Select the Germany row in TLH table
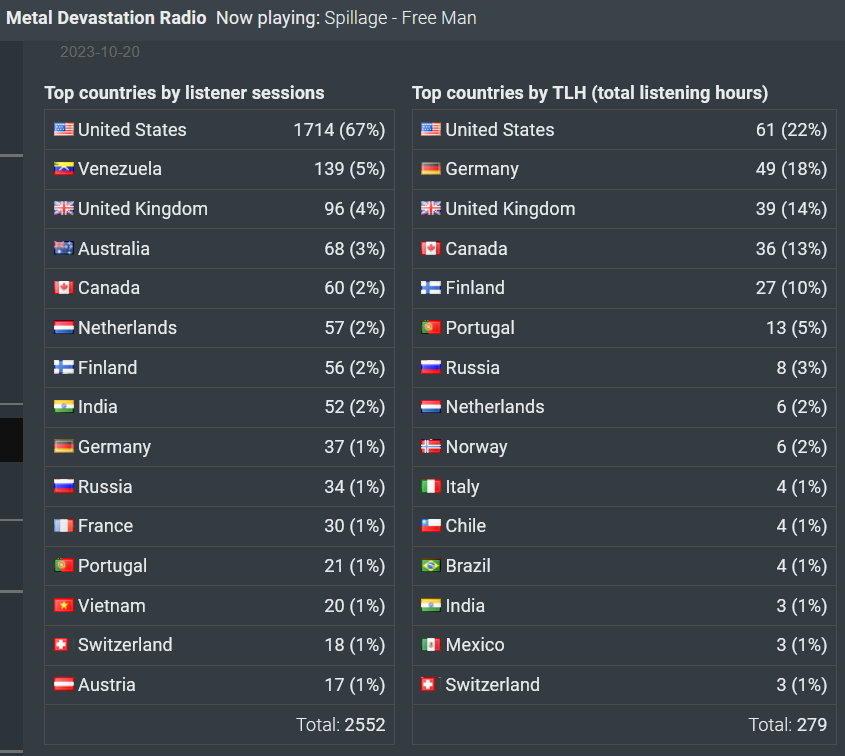 (624, 169)
